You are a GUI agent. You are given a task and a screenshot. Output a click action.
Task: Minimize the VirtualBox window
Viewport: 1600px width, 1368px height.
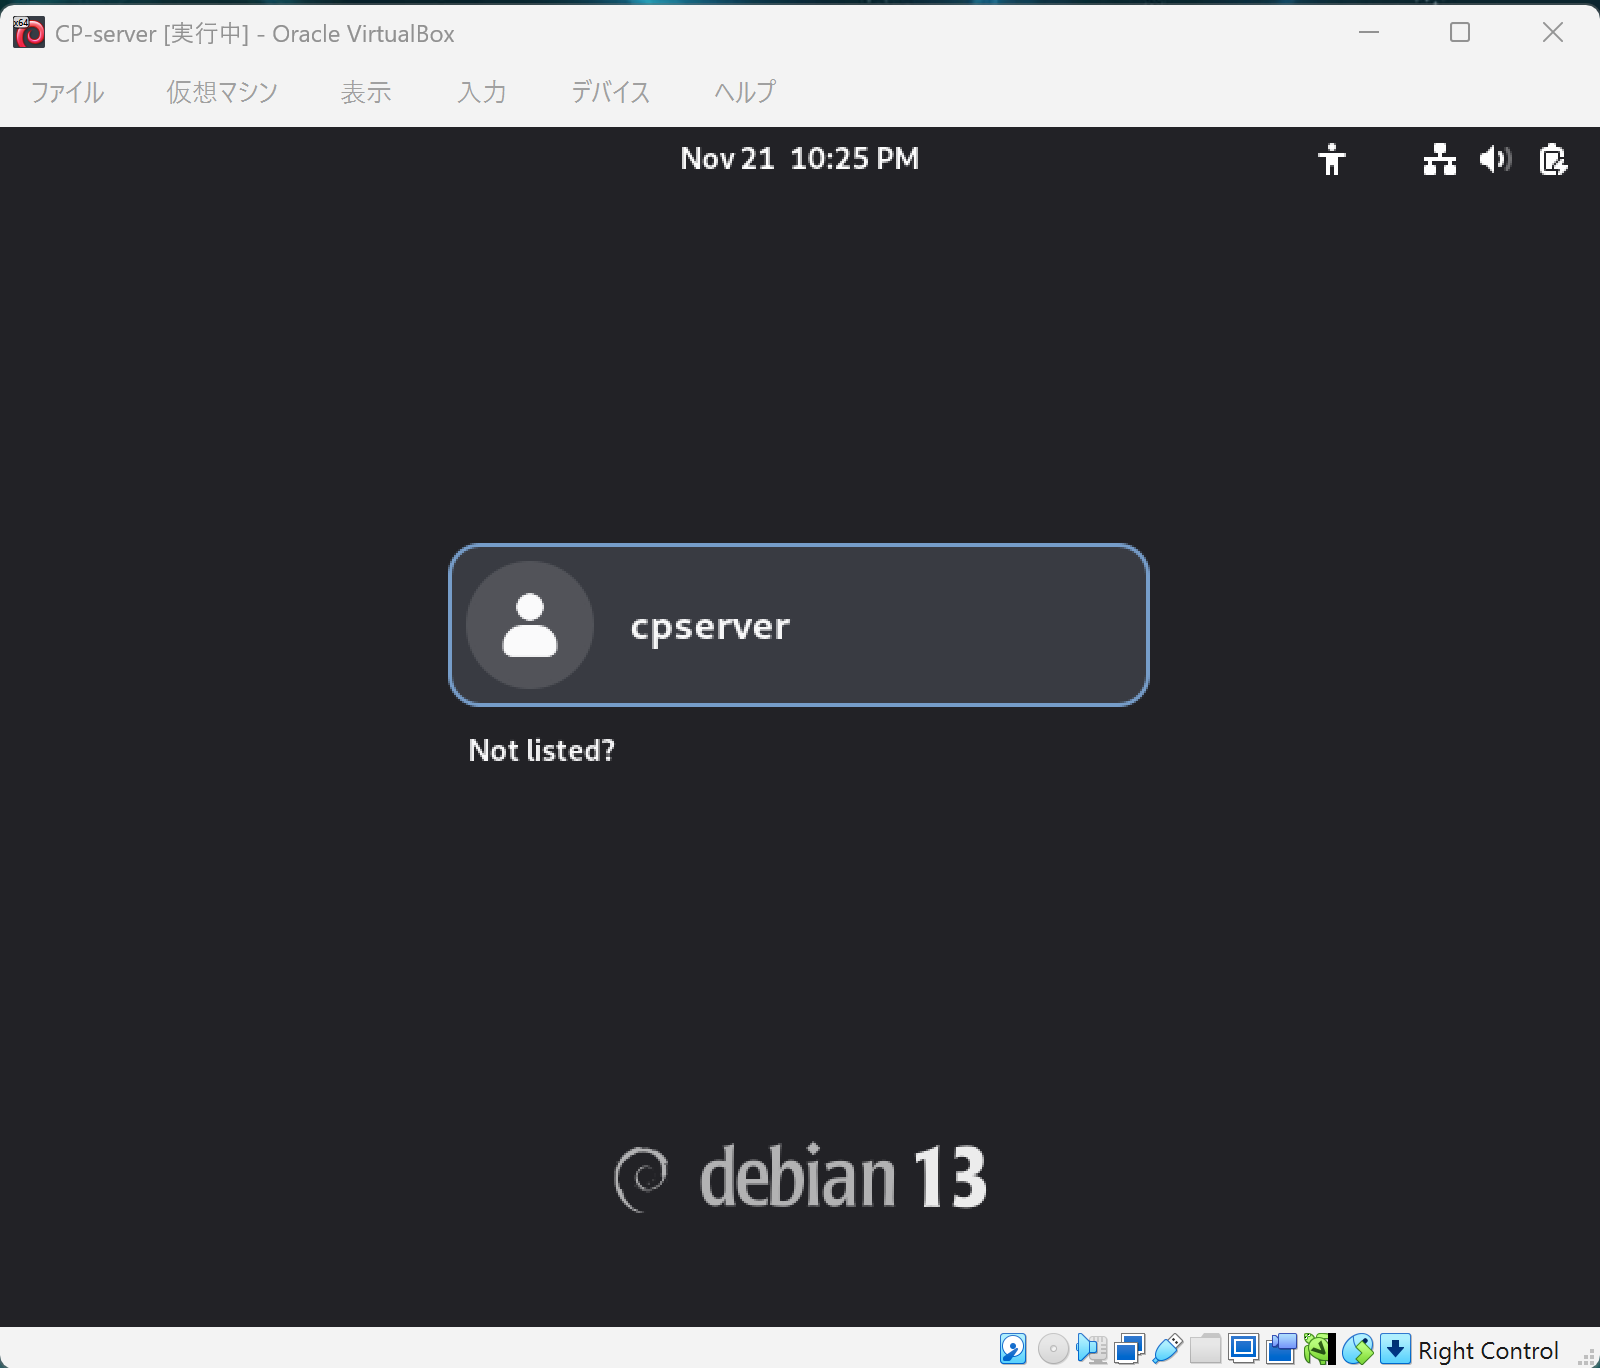[1369, 33]
